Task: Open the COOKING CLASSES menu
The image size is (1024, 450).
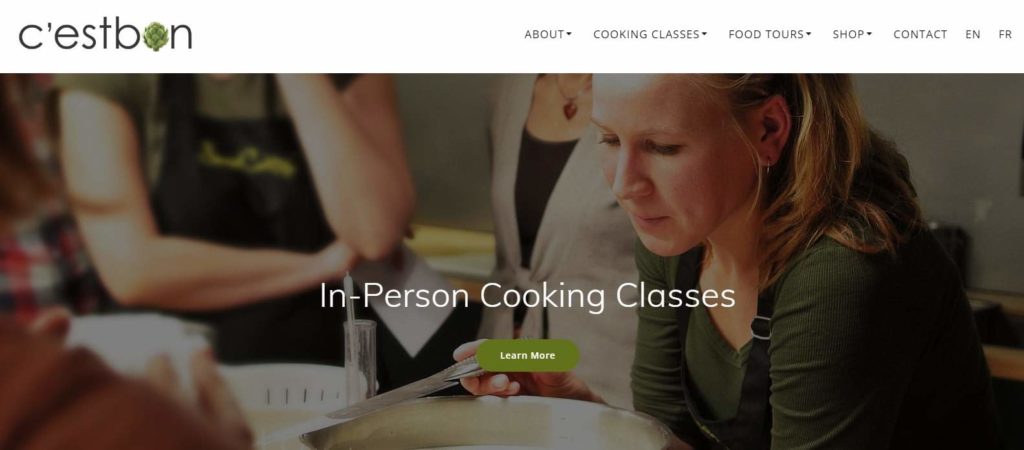Action: [650, 34]
